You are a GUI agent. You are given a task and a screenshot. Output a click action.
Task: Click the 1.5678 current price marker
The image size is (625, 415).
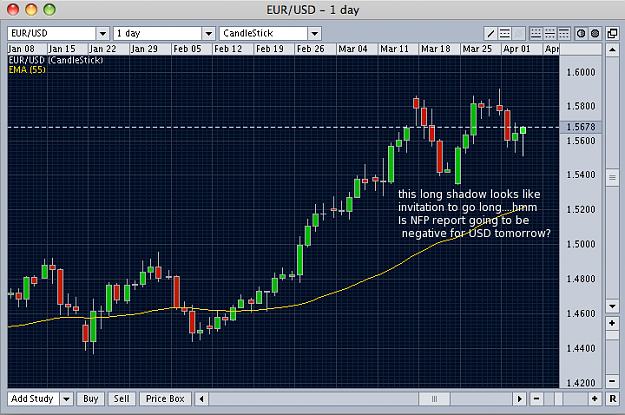[581, 127]
